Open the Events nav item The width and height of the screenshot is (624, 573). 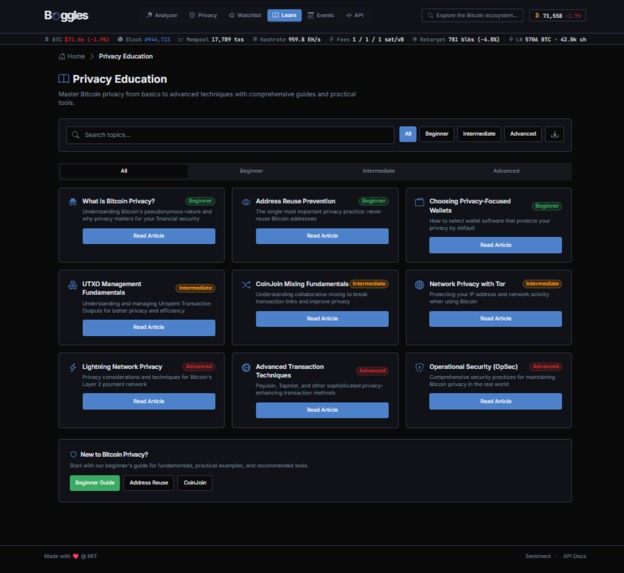click(x=321, y=16)
